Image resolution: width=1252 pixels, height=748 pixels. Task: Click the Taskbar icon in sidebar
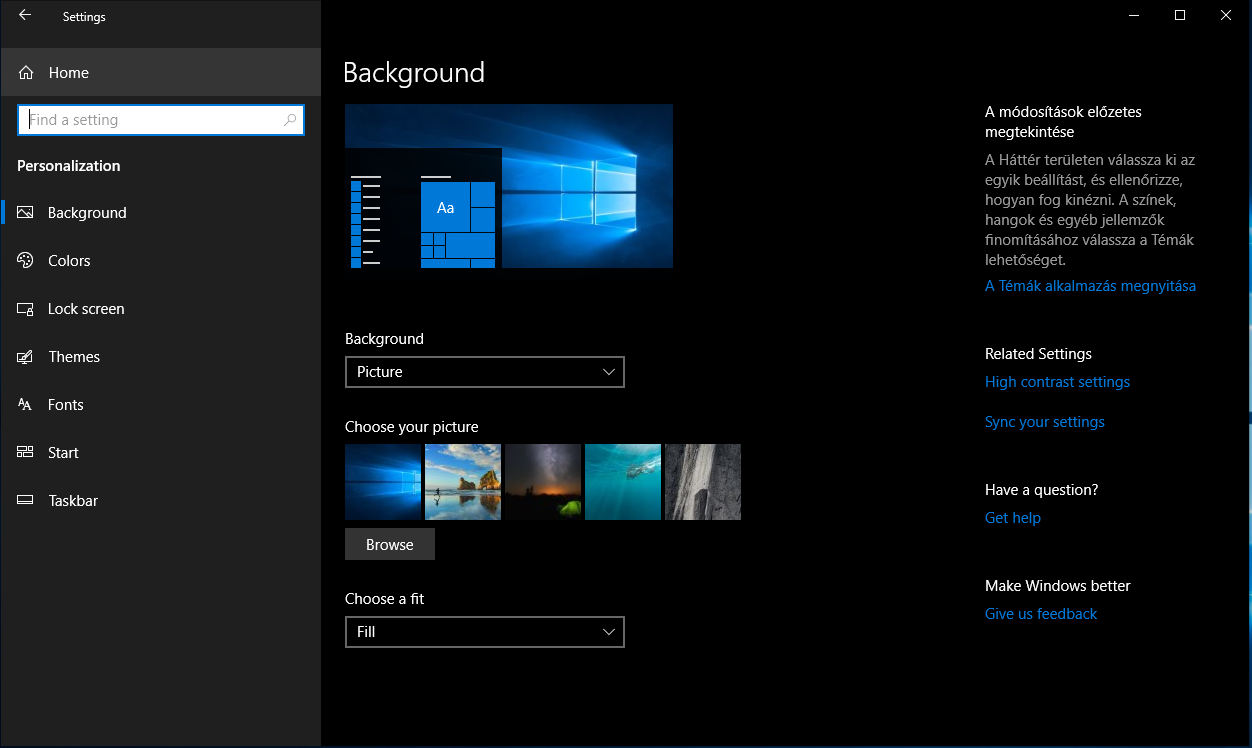point(26,501)
